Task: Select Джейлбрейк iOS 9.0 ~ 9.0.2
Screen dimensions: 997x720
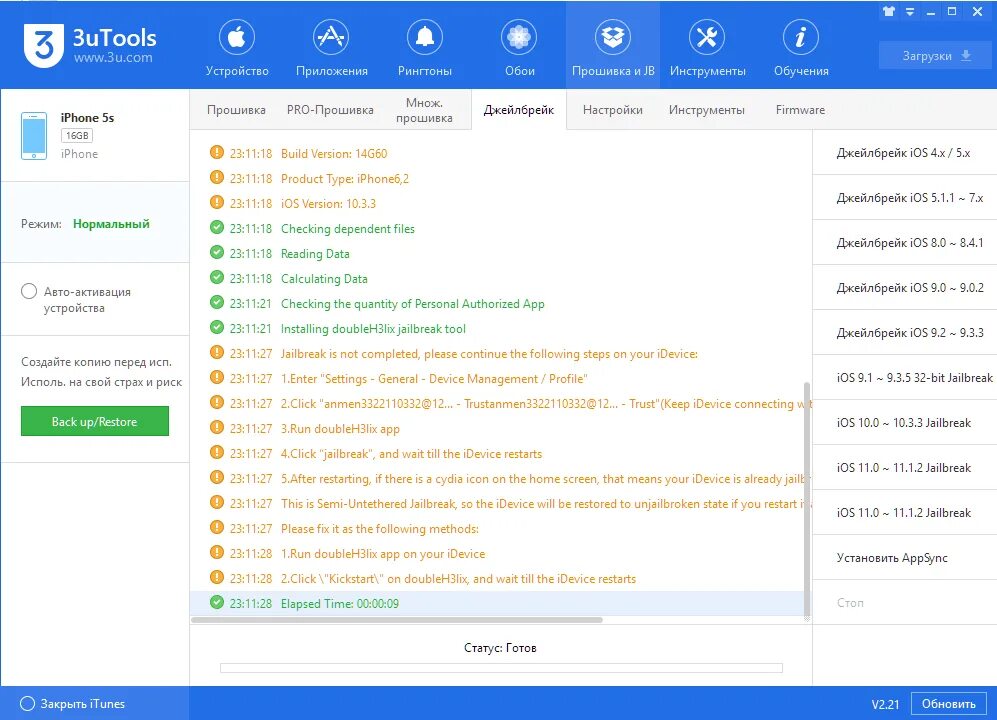Action: 905,287
